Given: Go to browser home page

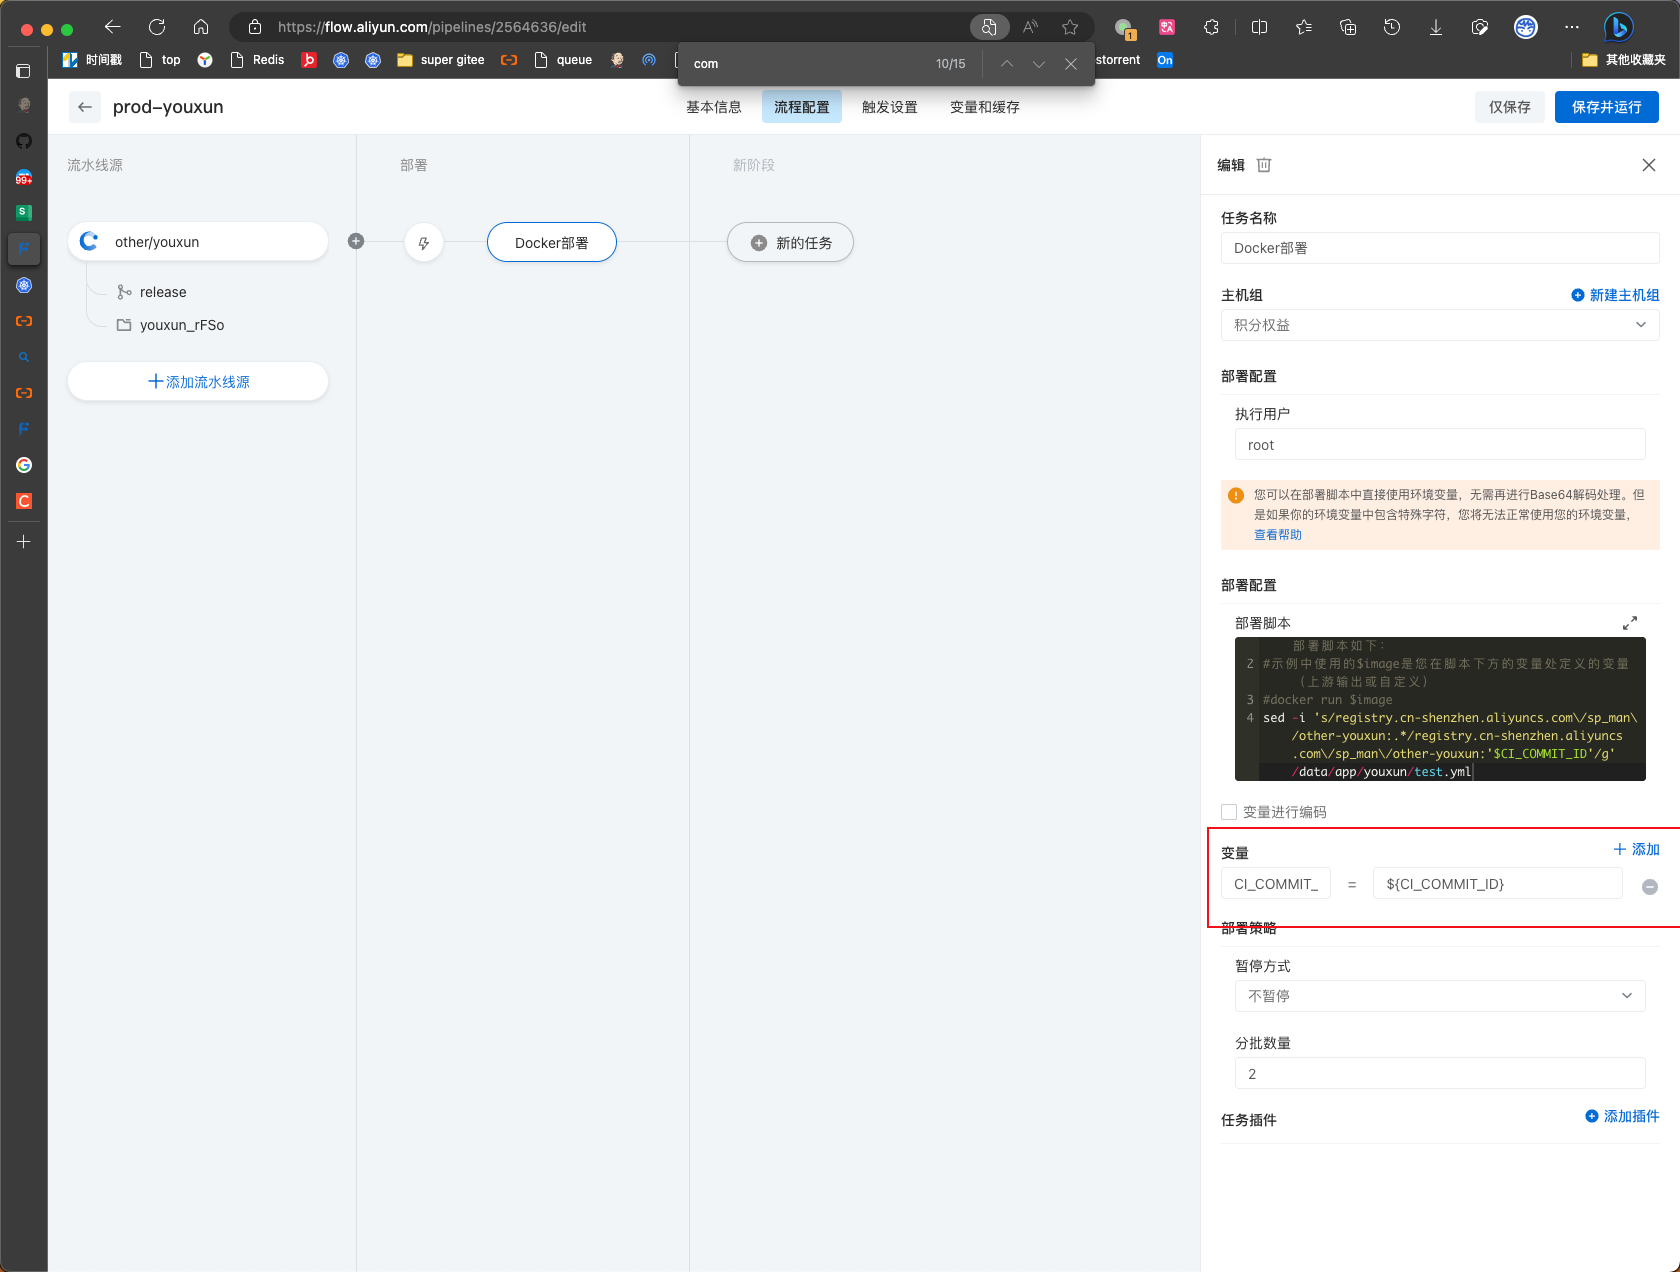Looking at the screenshot, I should pos(201,27).
